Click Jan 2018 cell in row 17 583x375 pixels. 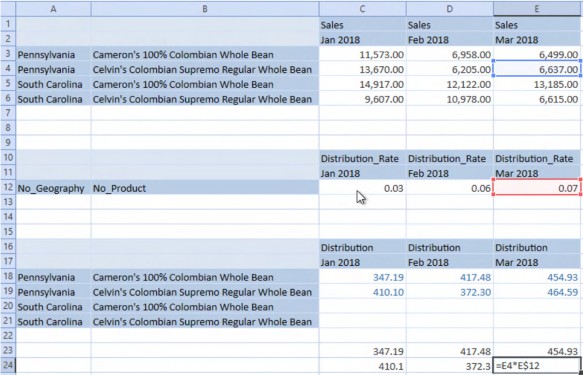362,262
